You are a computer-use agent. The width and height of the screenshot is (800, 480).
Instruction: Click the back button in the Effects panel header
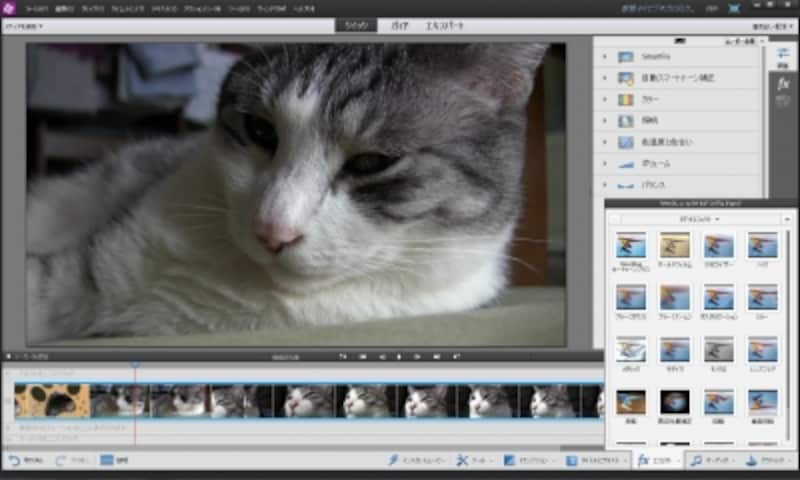pyautogui.click(x=615, y=219)
